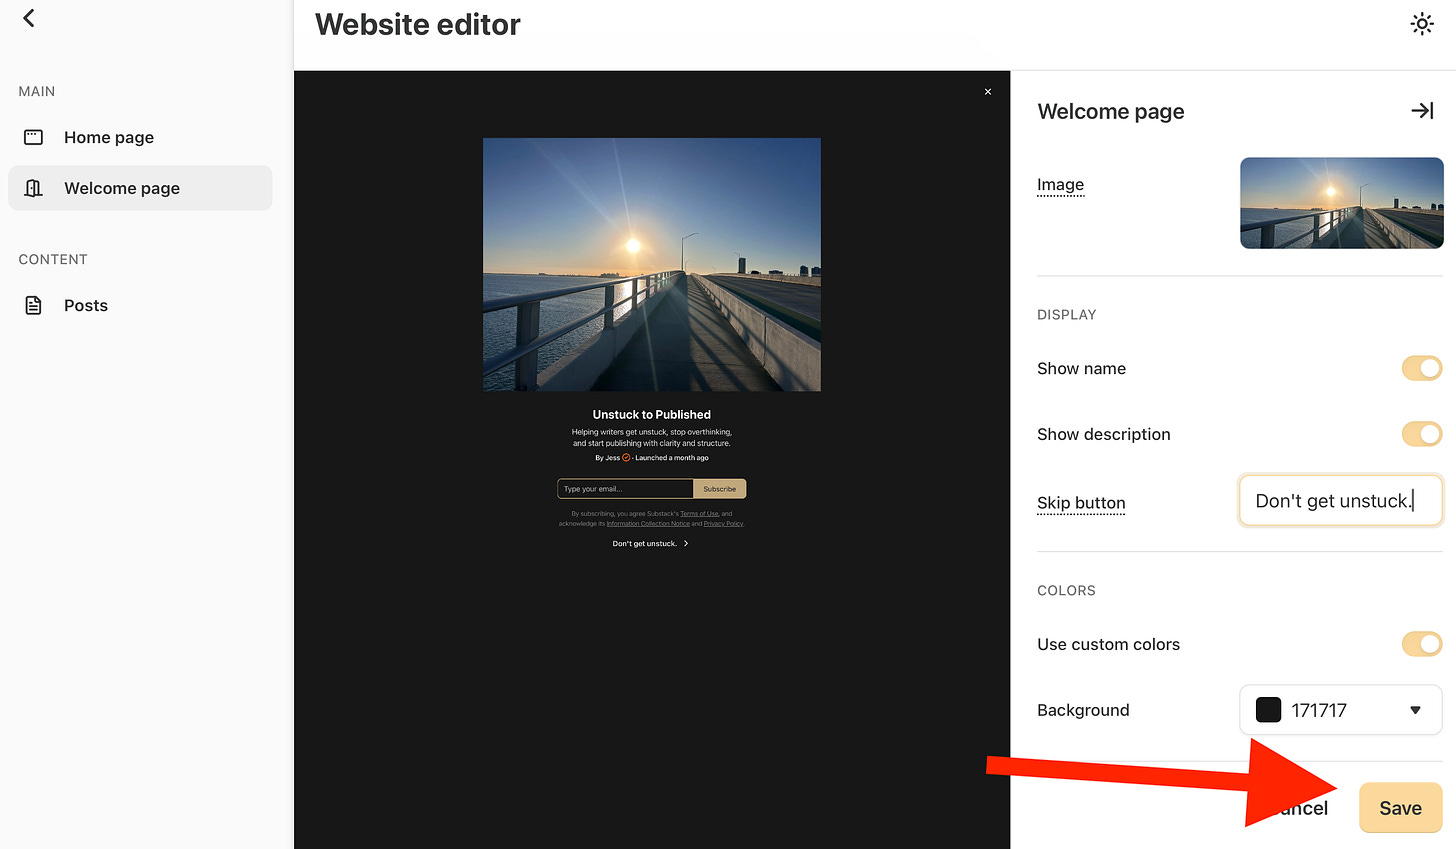Click the black background color swatch
Image resolution: width=1456 pixels, height=849 pixels.
[x=1268, y=710]
